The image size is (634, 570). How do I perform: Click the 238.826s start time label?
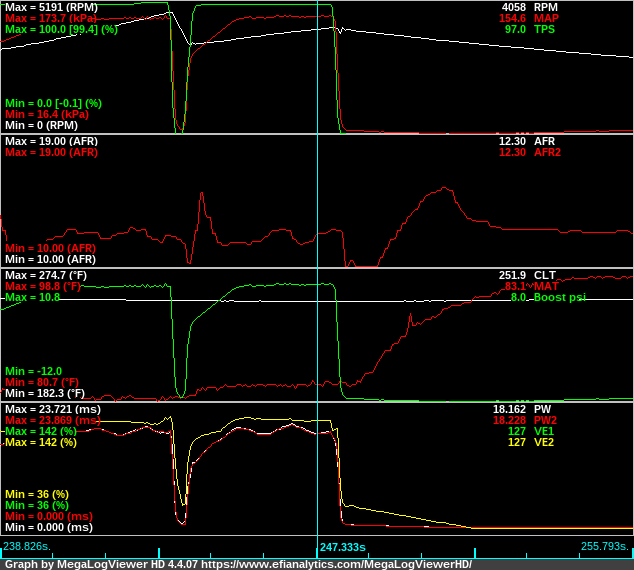(27, 547)
